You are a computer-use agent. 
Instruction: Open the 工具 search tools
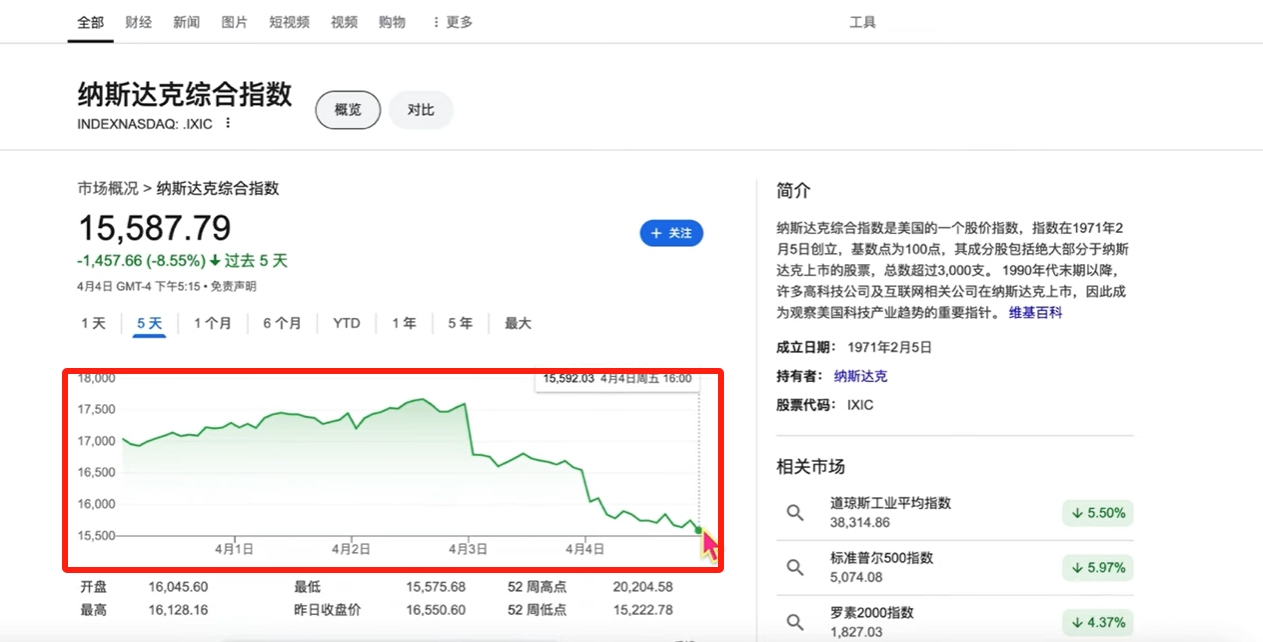(x=862, y=22)
